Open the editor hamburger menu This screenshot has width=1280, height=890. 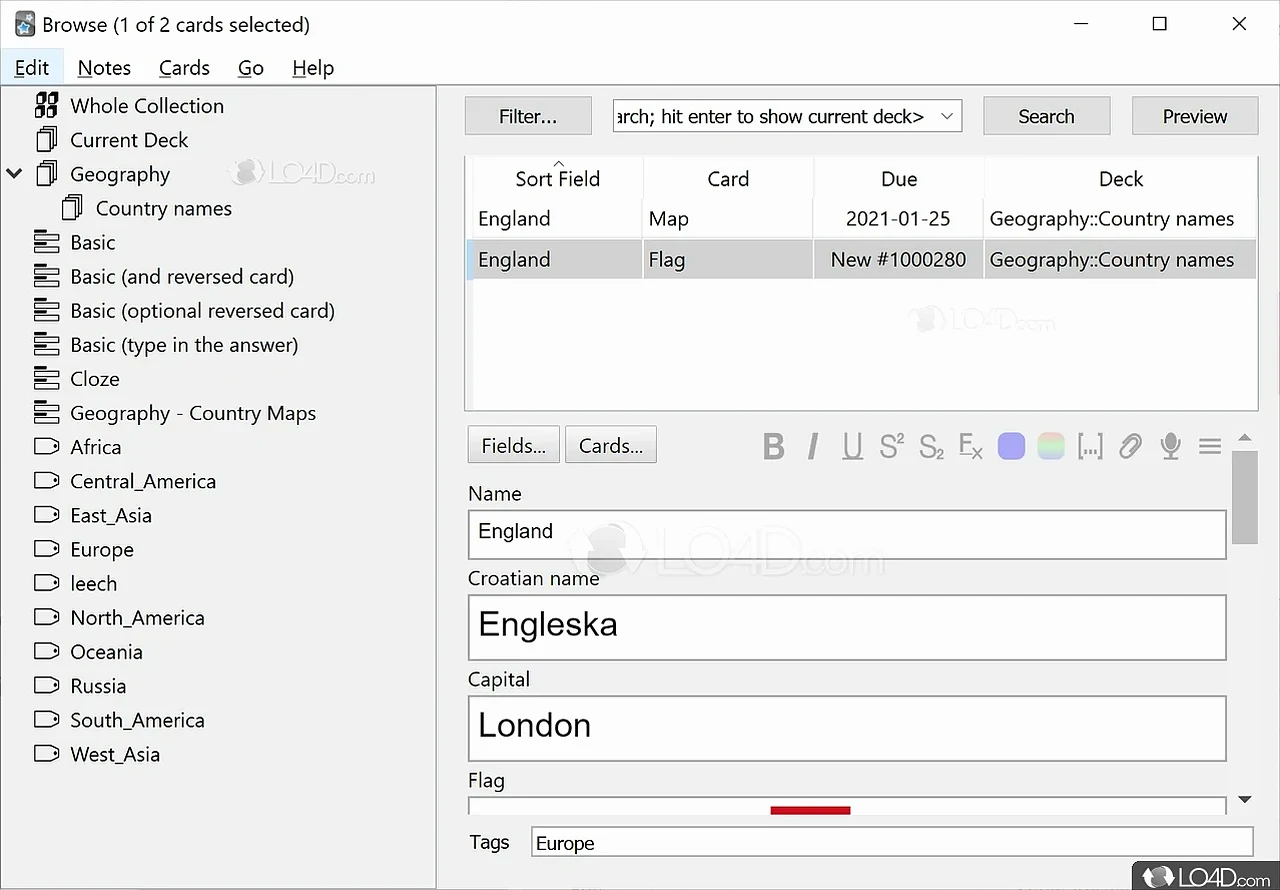tap(1210, 446)
